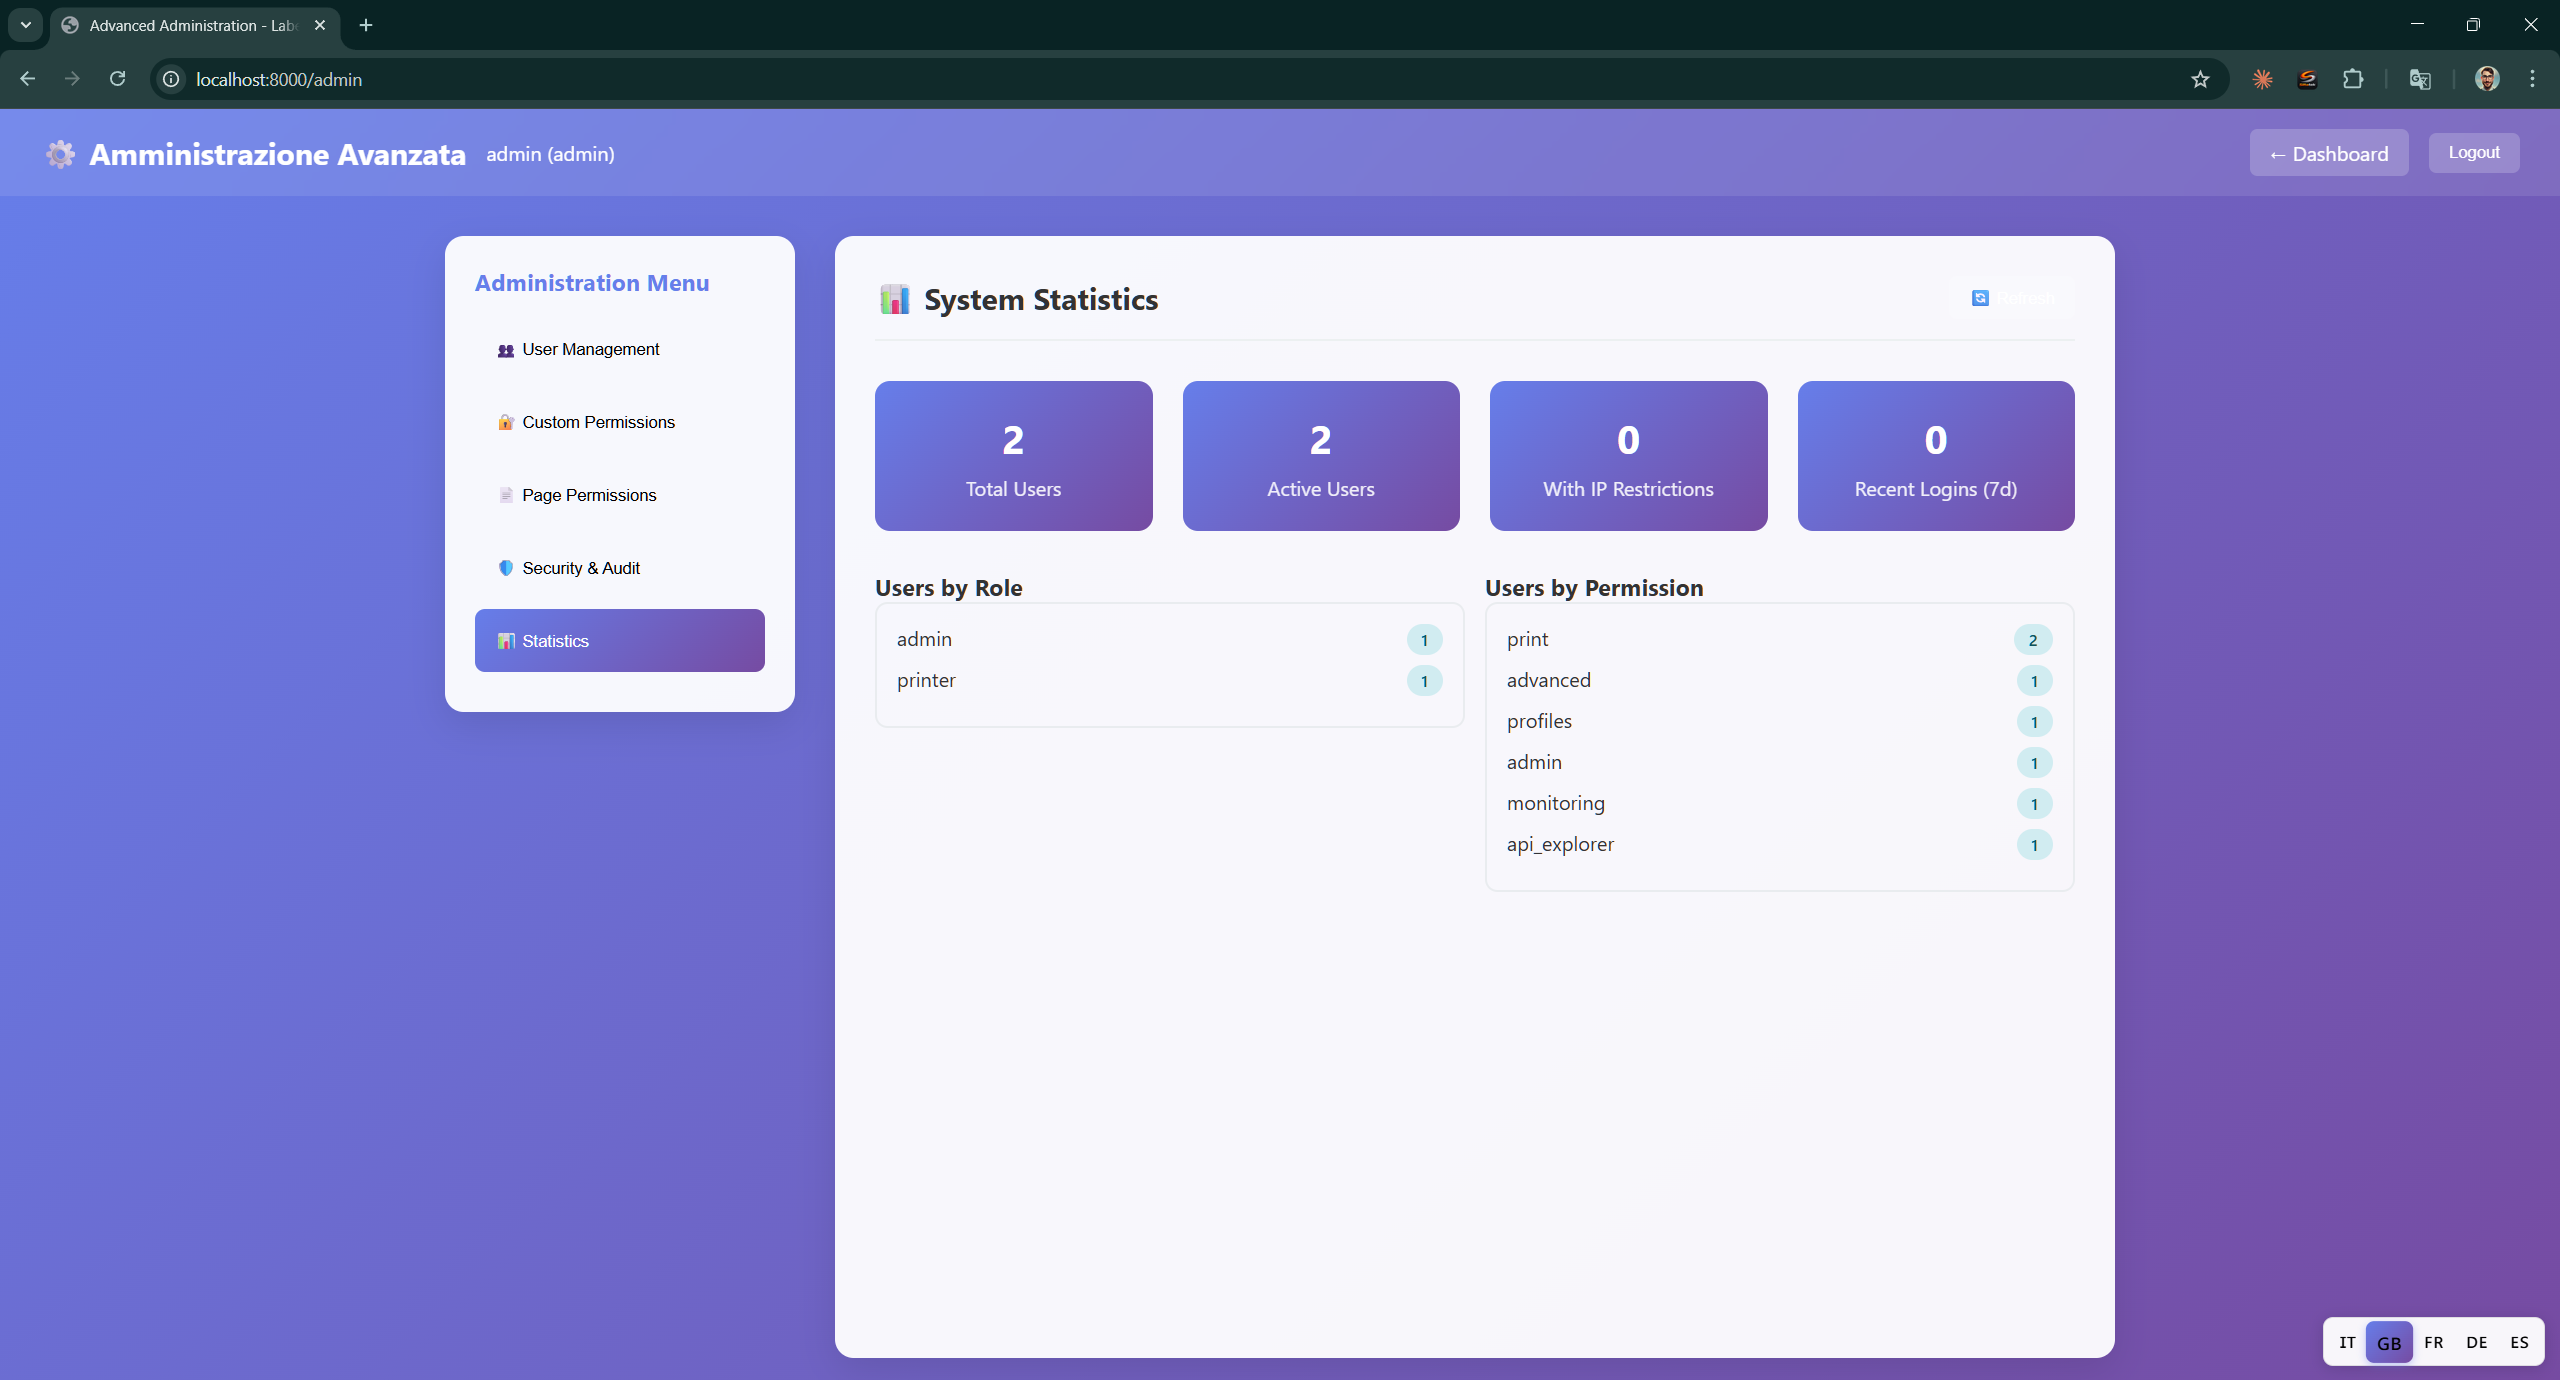
Task: Click the Active Users stat card
Action: pos(1321,456)
